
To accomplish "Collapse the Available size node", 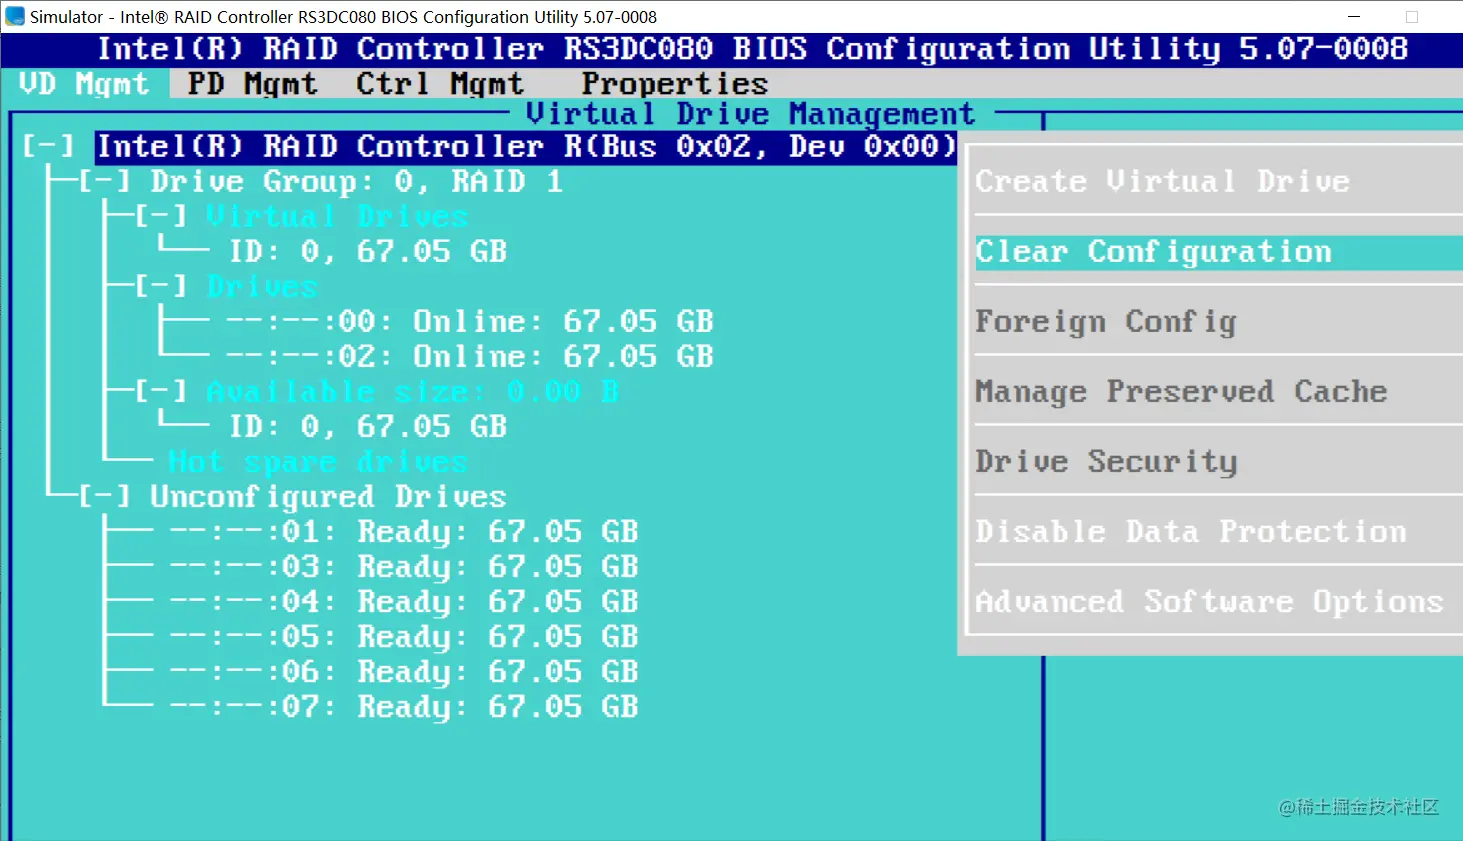I will tap(160, 392).
